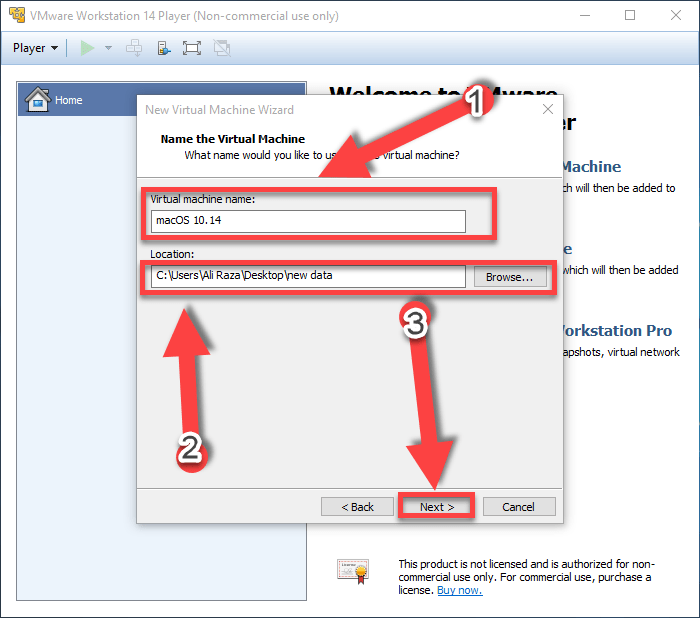Image resolution: width=700 pixels, height=618 pixels.
Task: Expand the power options dropdown arrow
Action: pos(108,48)
